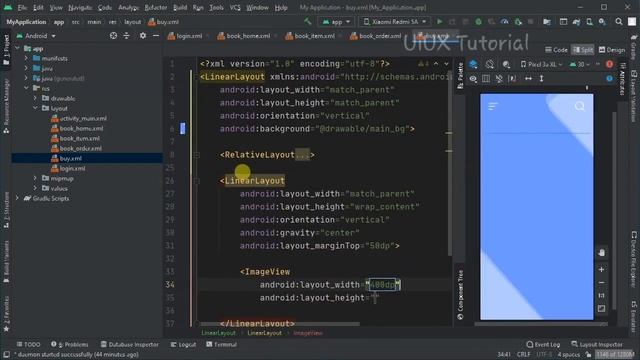Open the Problems tool window
Viewport: 640px width, 360px height.
point(69,344)
